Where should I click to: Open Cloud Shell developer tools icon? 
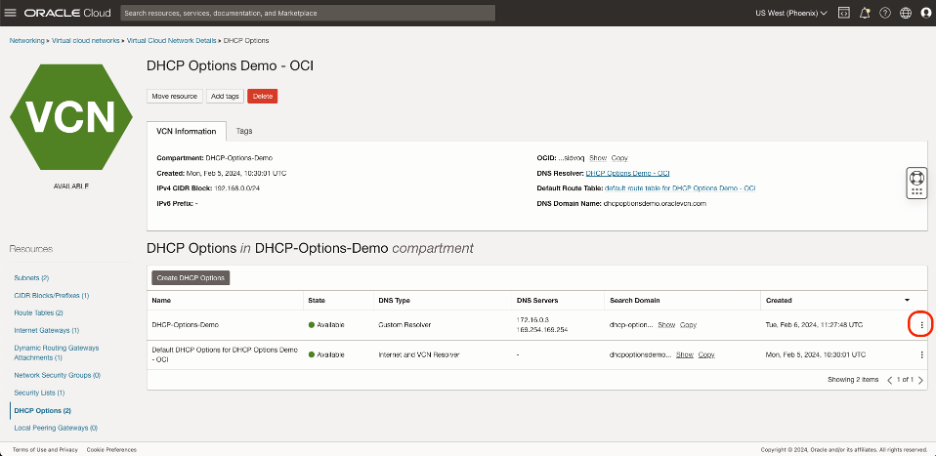click(x=844, y=13)
